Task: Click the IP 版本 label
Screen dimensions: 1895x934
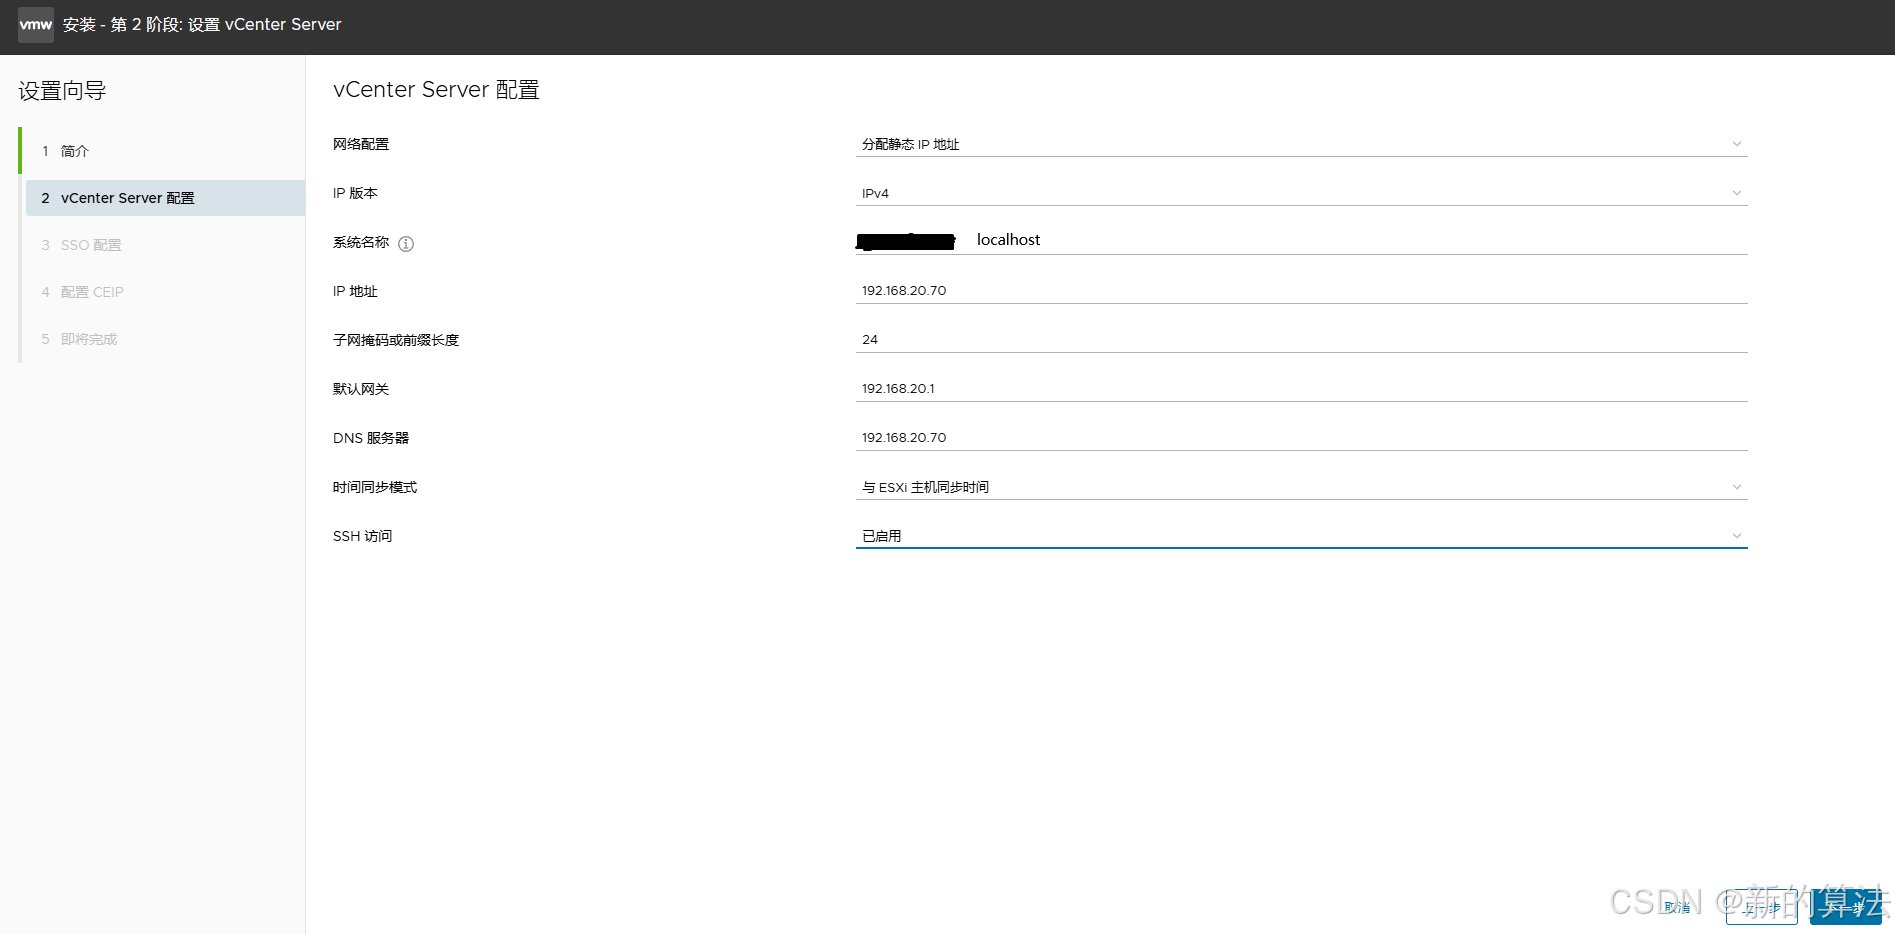Action: pos(355,193)
